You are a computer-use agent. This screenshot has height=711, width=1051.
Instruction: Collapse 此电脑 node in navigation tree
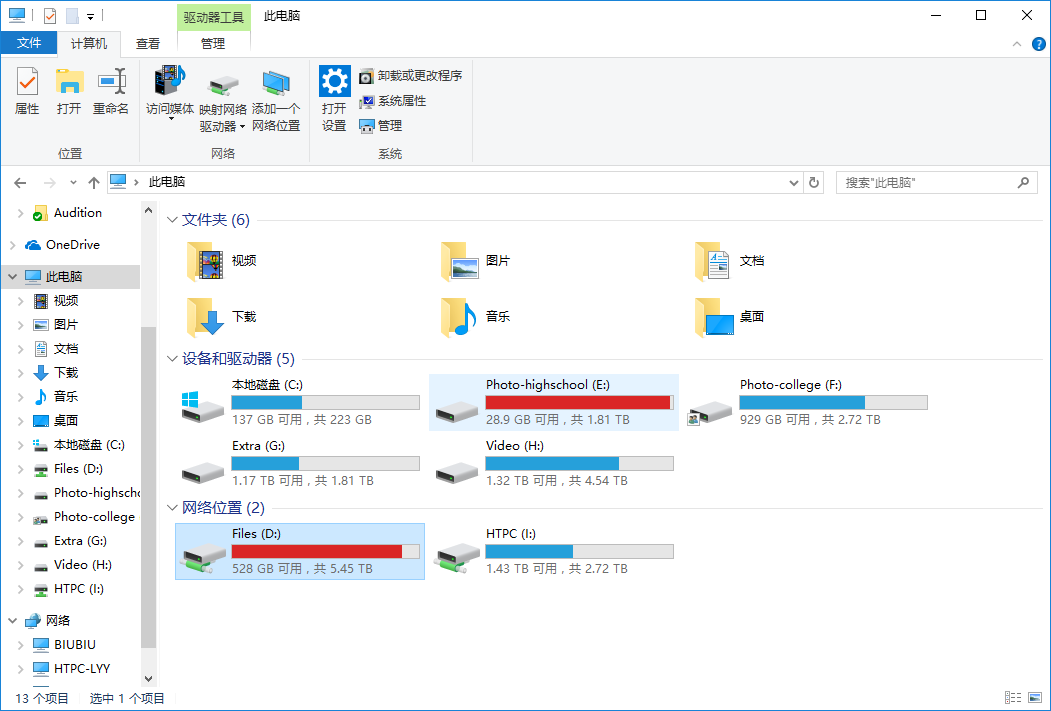click(x=12, y=277)
